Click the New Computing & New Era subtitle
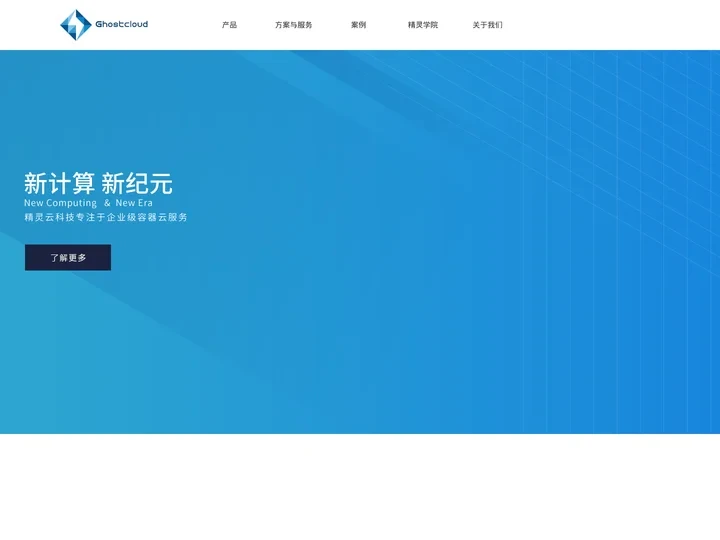 pyautogui.click(x=88, y=203)
